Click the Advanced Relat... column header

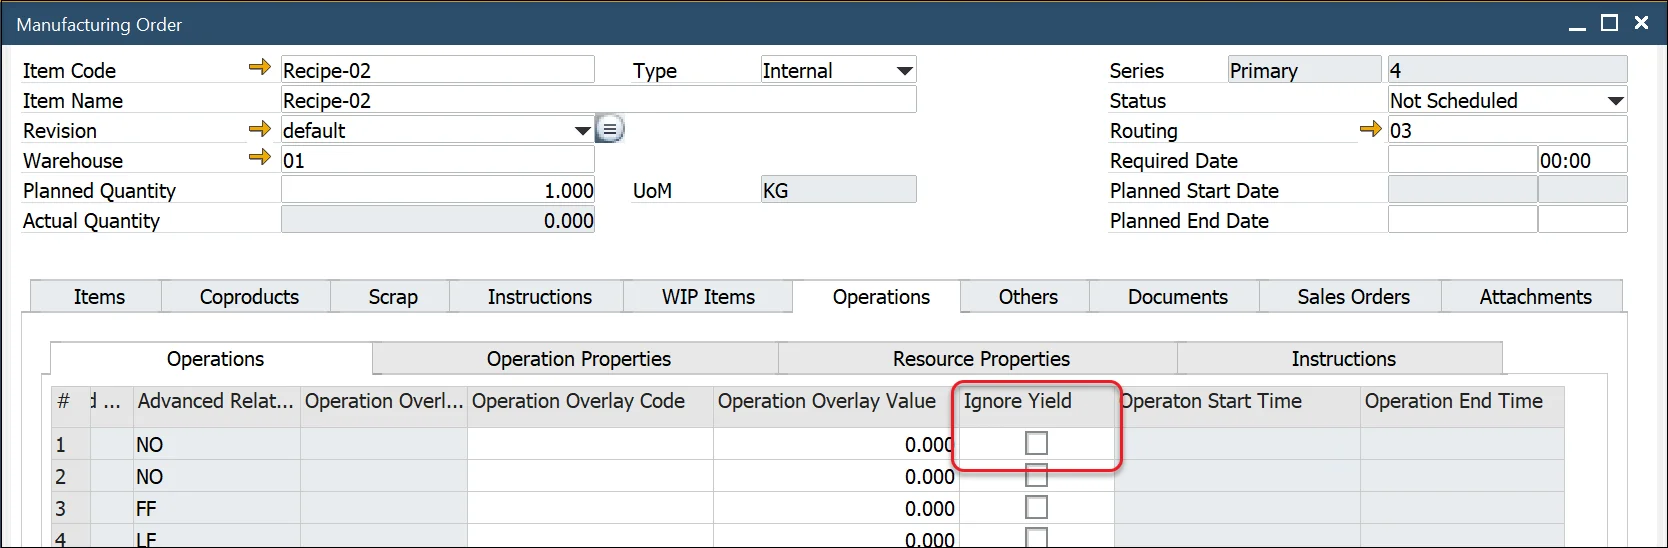pos(216,401)
